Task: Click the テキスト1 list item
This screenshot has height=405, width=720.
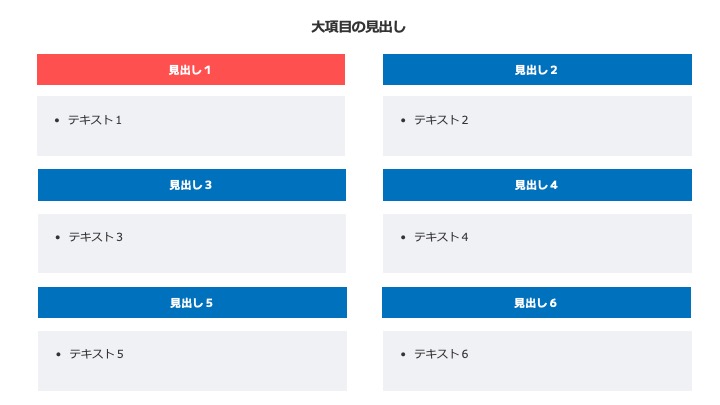Action: coord(95,120)
